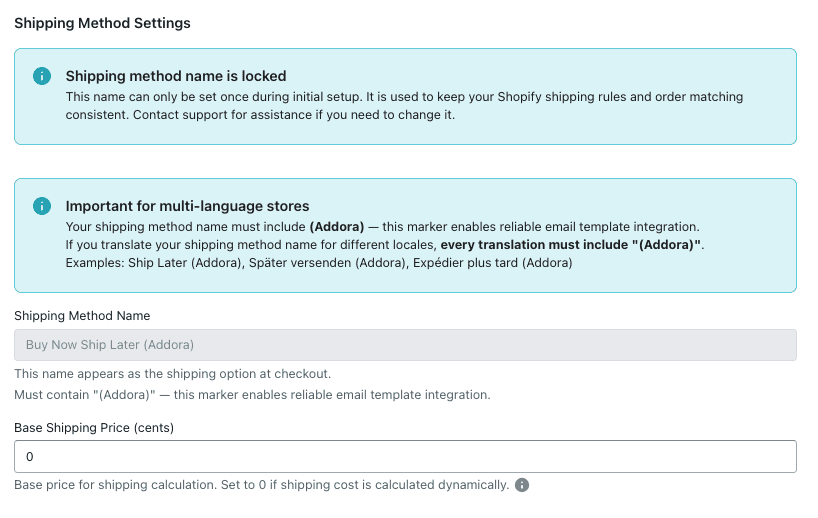Click 'This name appears as the shipping option' hint
The width and height of the screenshot is (818, 518).
[x=172, y=374]
